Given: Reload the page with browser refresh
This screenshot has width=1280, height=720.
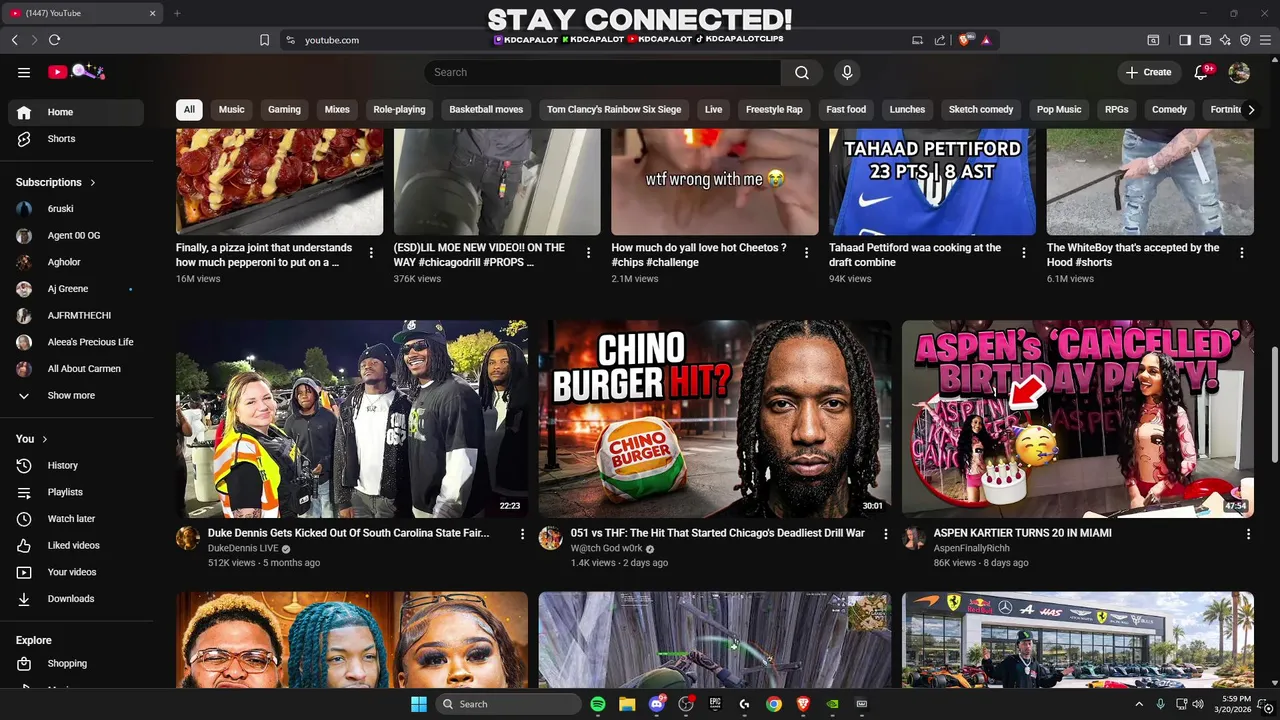Looking at the screenshot, I should pyautogui.click(x=54, y=40).
